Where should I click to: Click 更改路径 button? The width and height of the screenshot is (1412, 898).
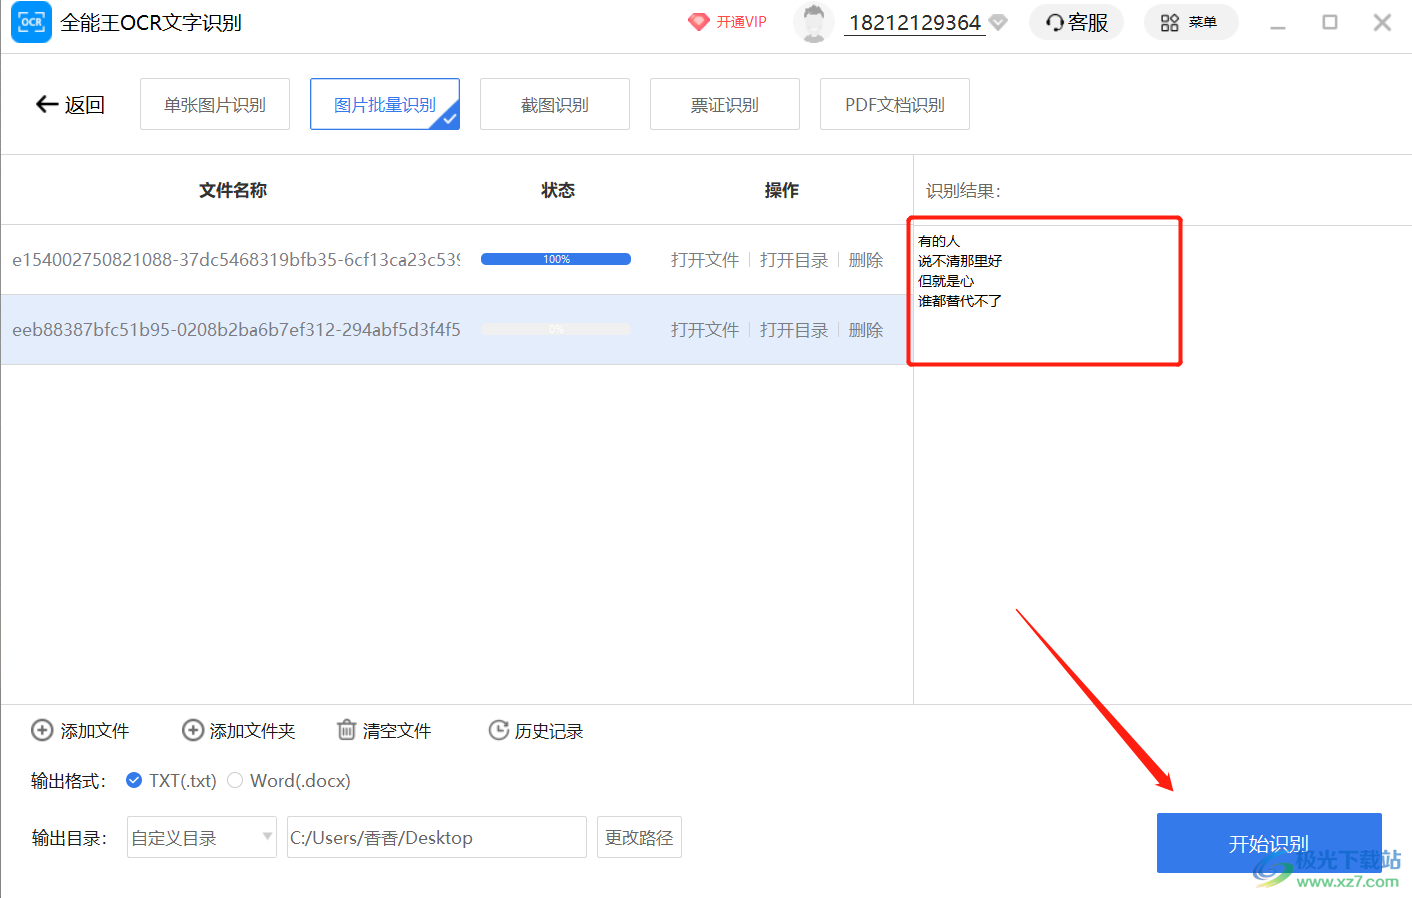(x=639, y=837)
